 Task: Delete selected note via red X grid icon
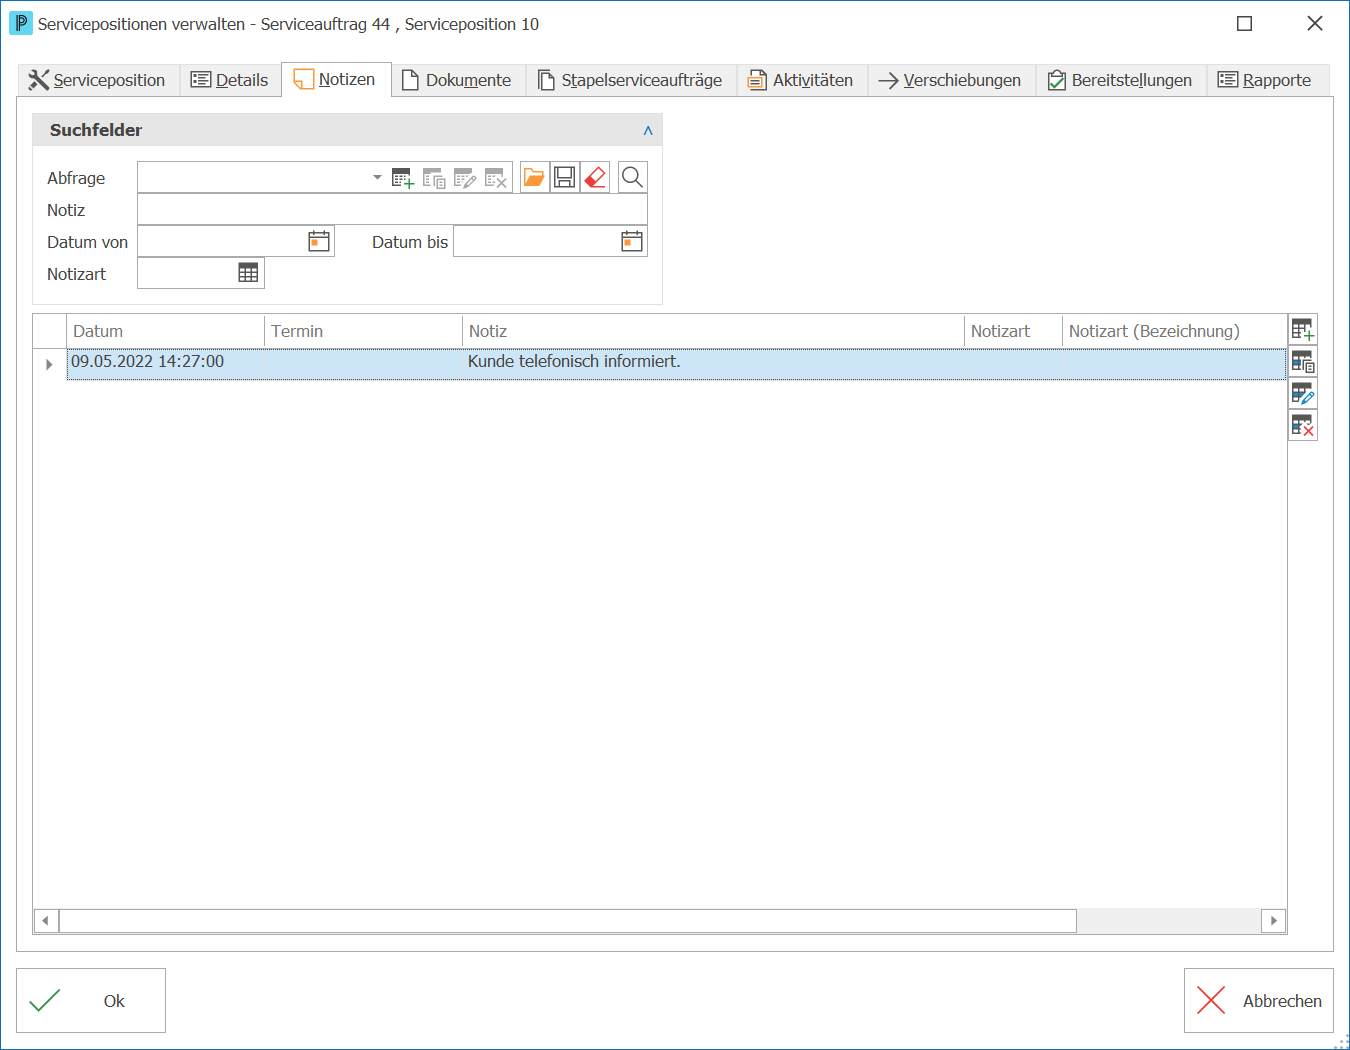pyautogui.click(x=1302, y=425)
